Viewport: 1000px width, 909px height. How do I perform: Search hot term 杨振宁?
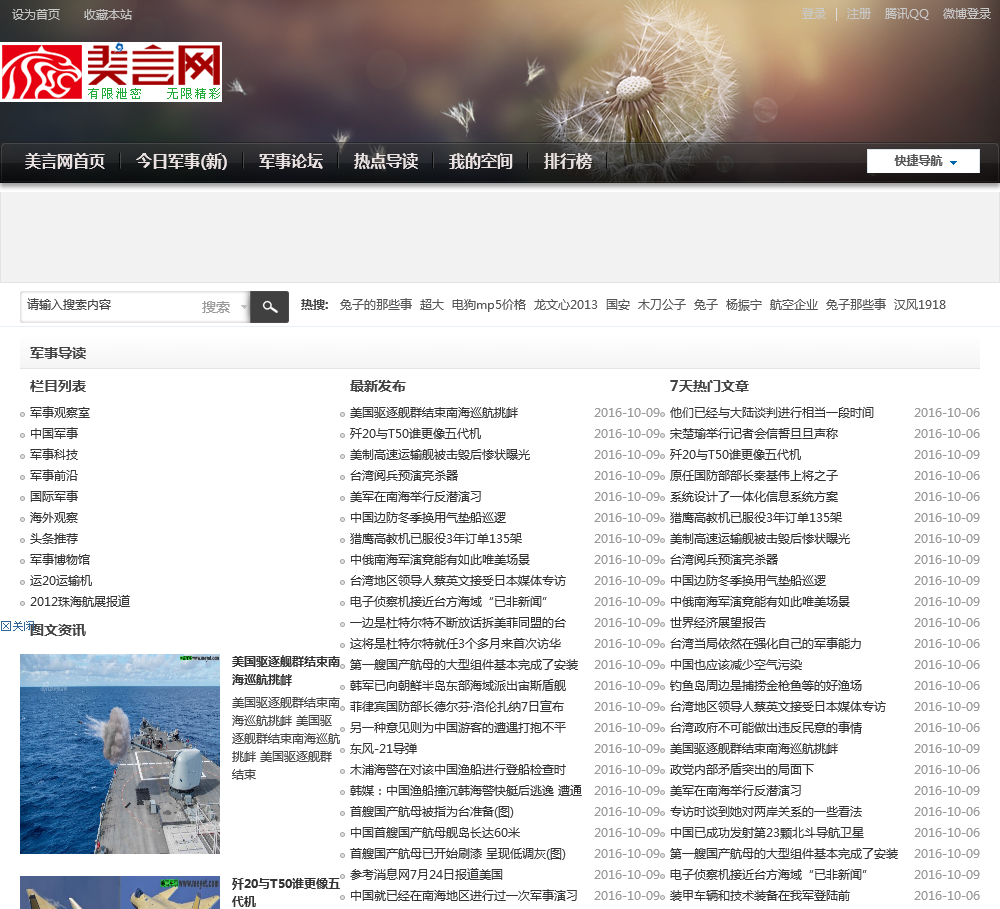click(744, 305)
